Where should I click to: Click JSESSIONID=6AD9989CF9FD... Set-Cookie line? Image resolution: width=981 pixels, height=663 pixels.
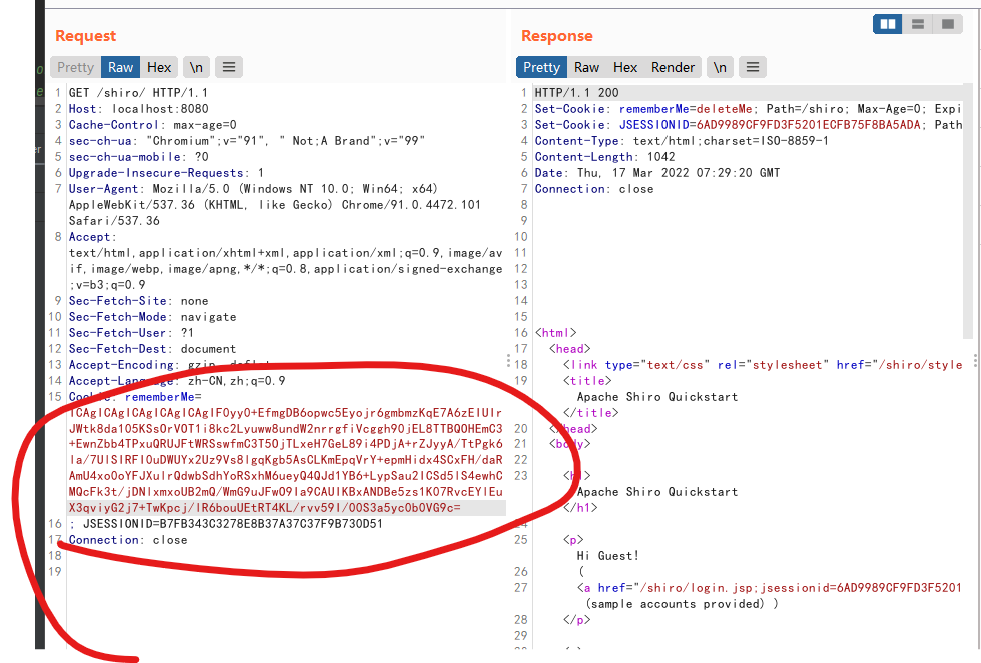pyautogui.click(x=748, y=124)
